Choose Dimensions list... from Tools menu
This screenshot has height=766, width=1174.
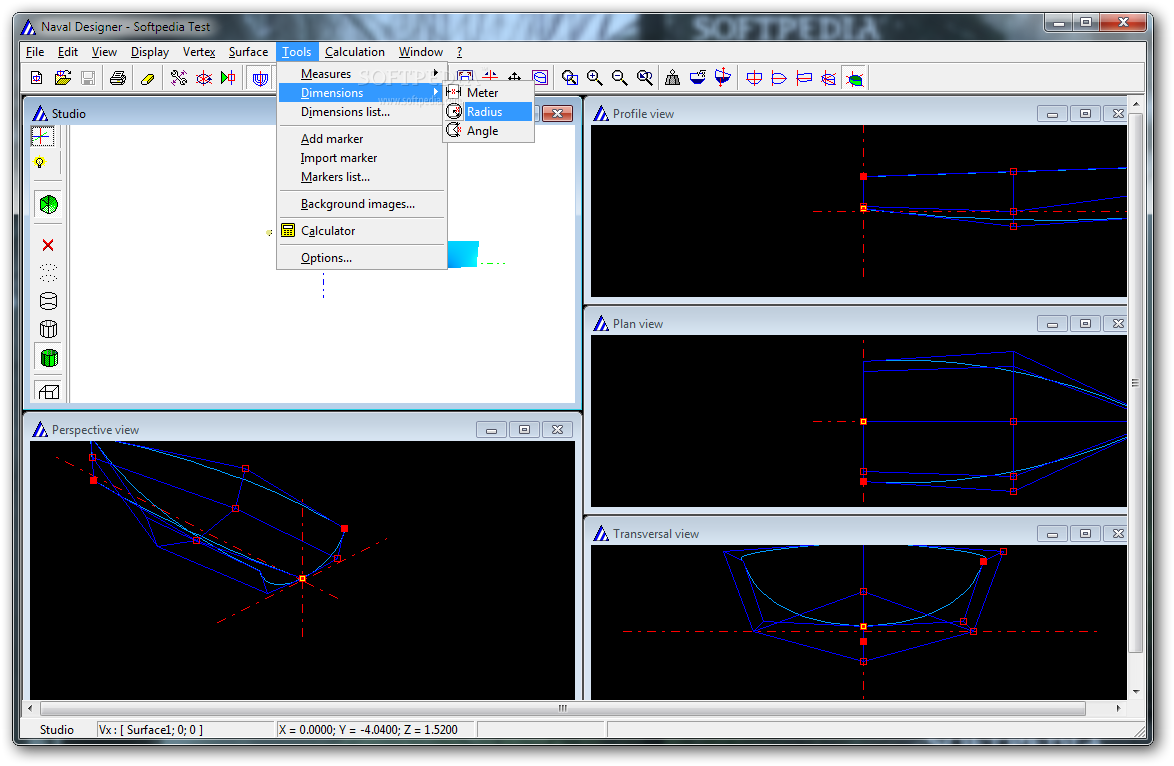[362, 112]
